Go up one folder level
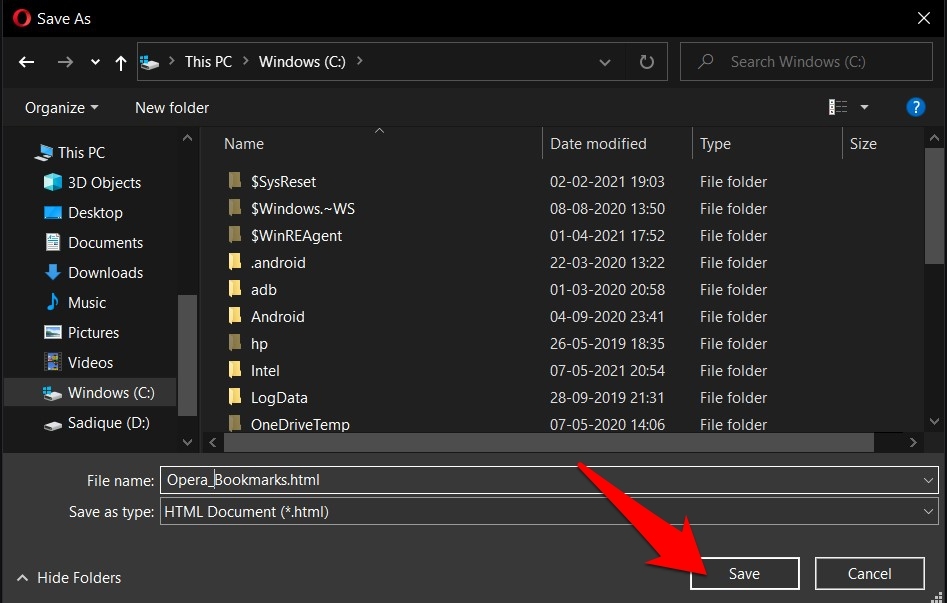Viewport: 947px width, 603px height. (x=121, y=62)
